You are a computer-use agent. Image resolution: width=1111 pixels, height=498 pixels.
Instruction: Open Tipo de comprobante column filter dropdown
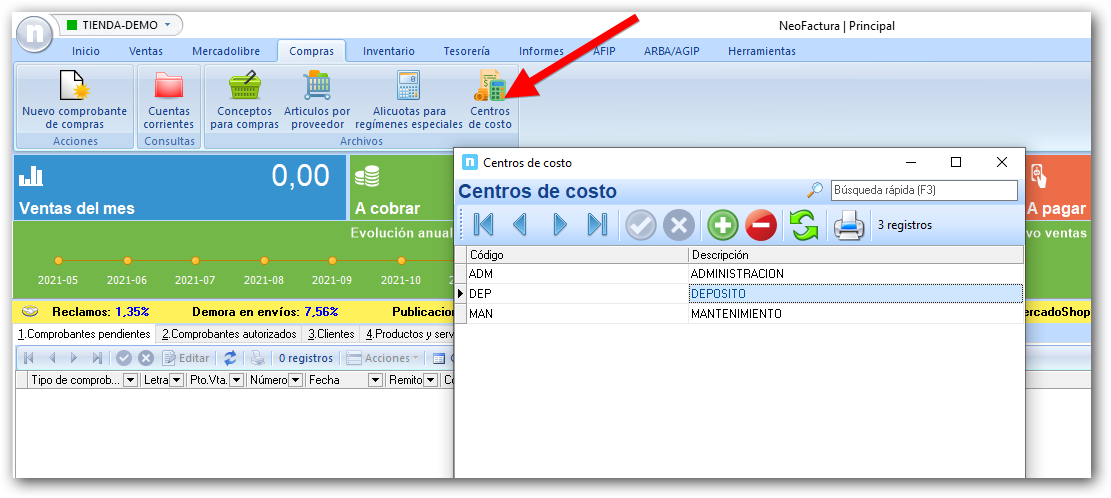click(x=129, y=380)
